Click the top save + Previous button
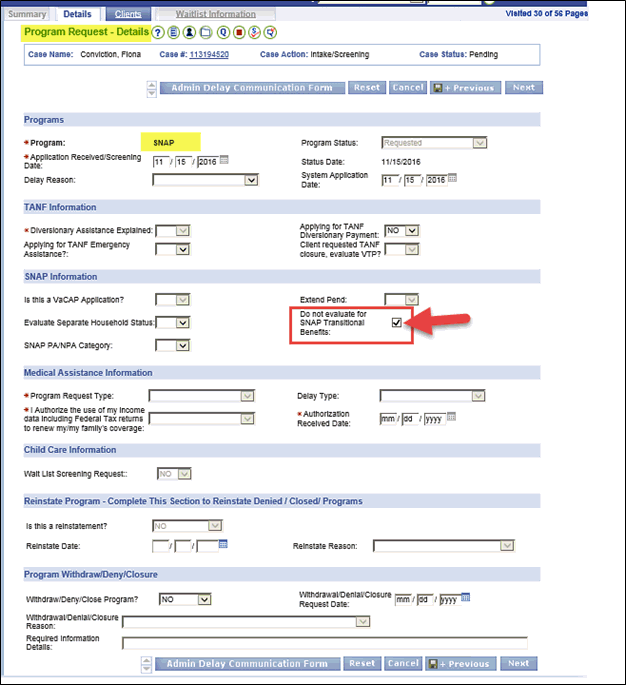 coord(465,88)
